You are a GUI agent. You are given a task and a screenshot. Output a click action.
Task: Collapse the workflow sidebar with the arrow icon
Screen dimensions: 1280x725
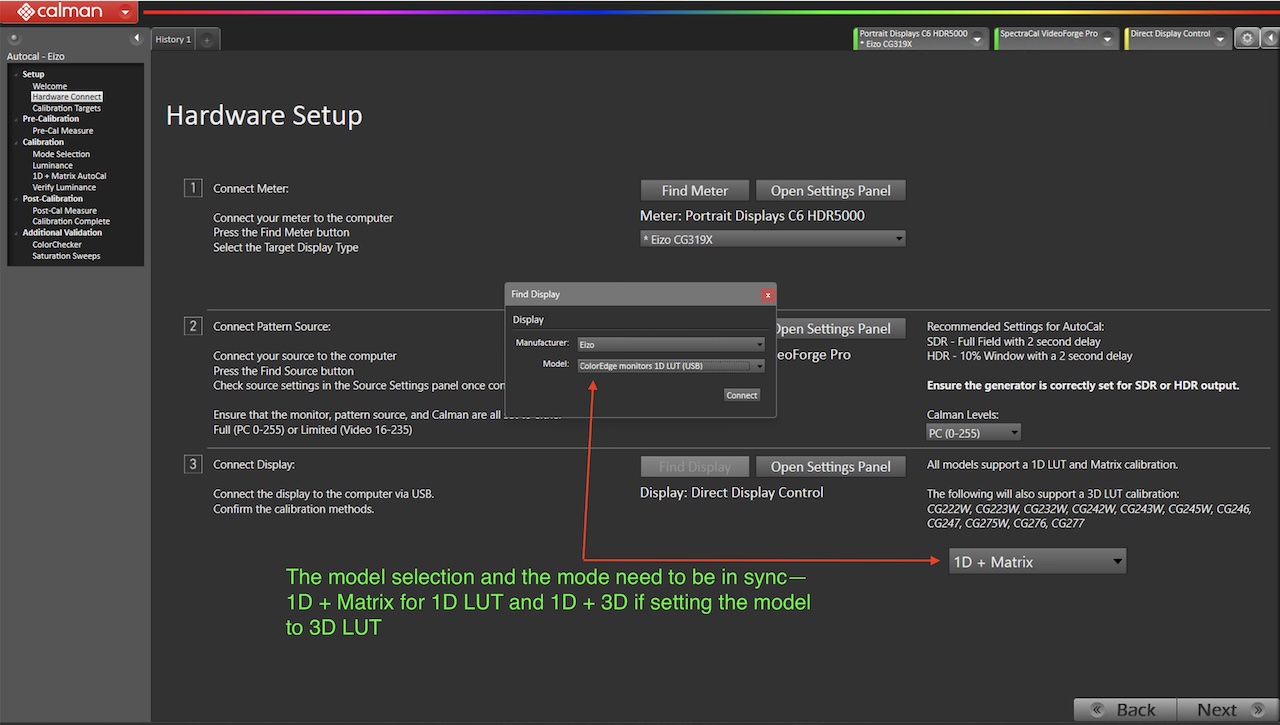(137, 39)
